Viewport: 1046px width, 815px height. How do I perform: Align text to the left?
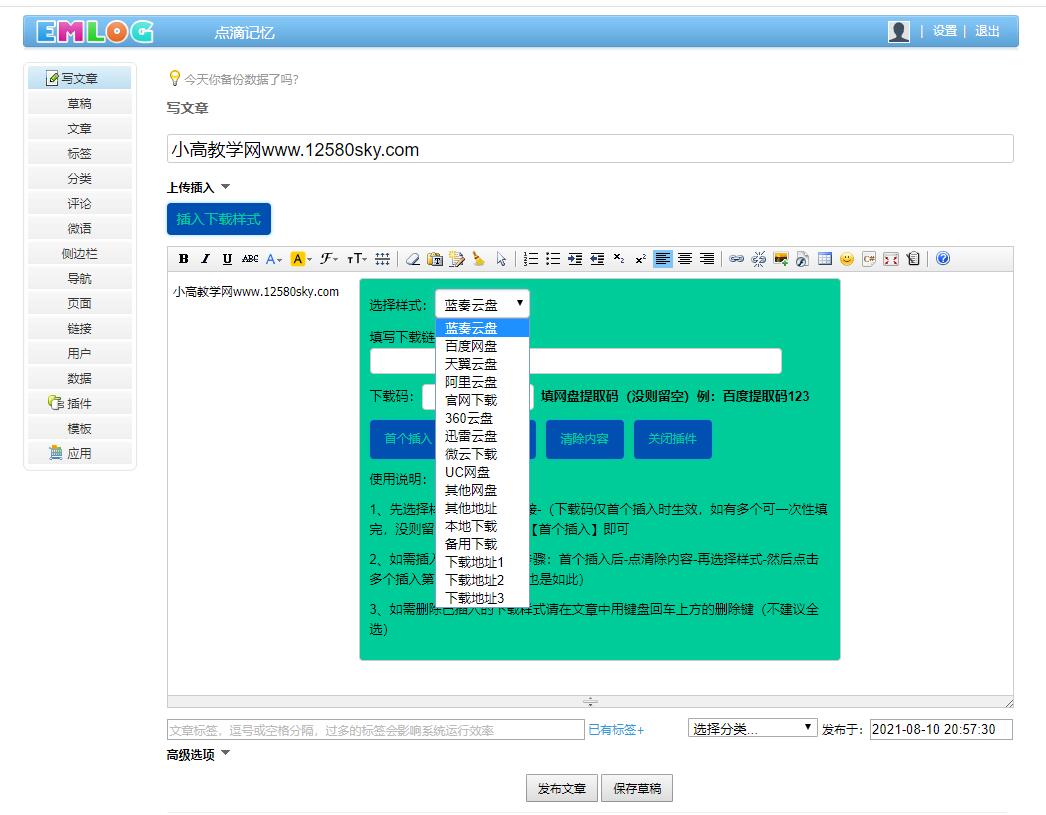(x=663, y=259)
